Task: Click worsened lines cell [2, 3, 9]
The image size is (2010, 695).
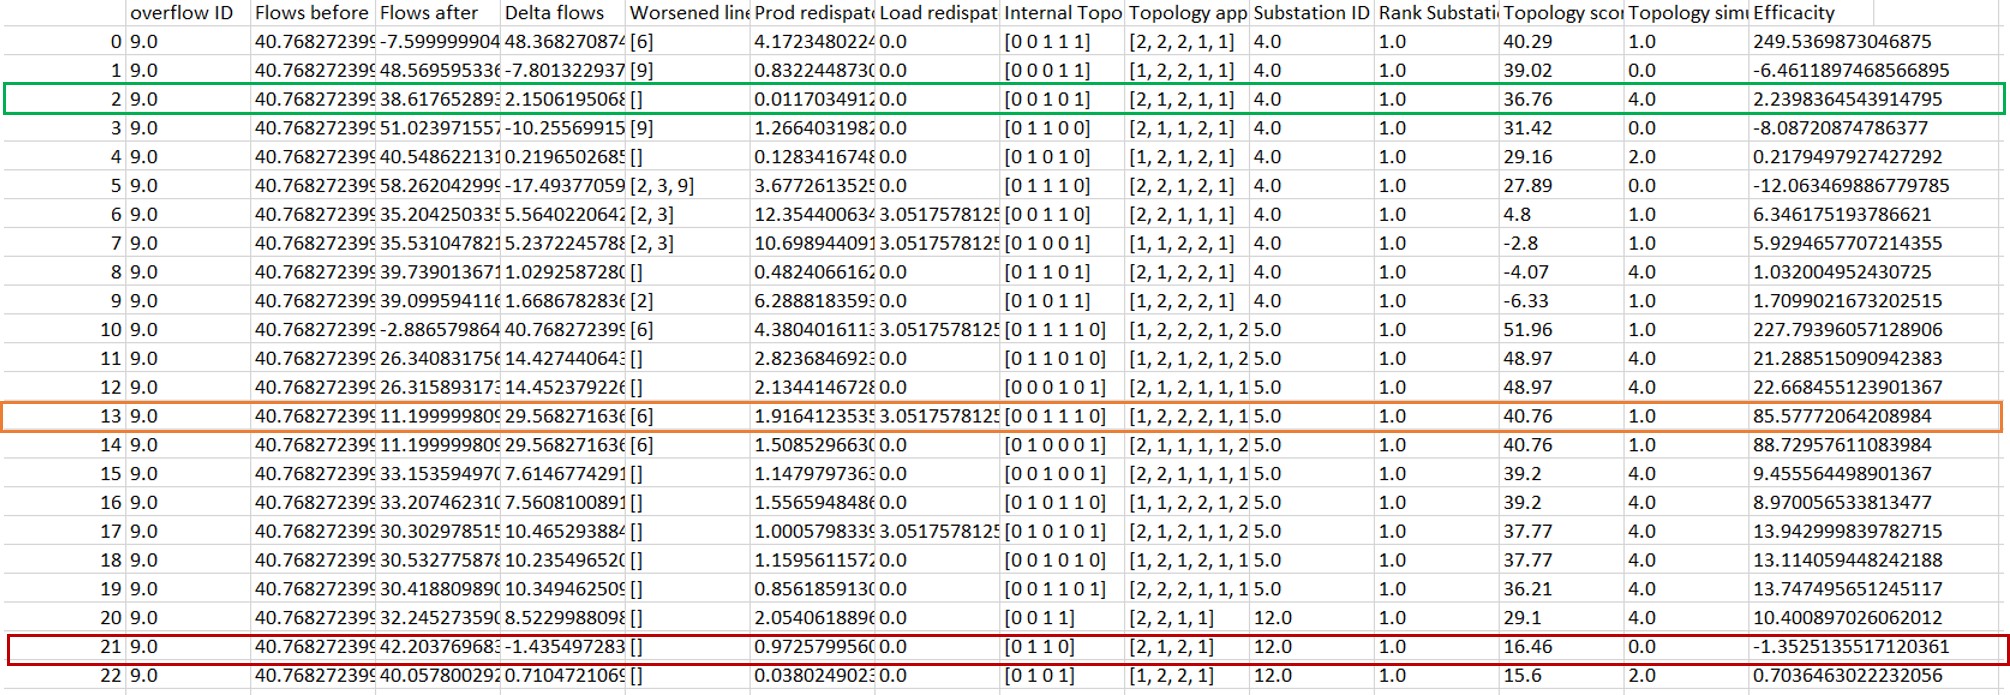Action: tap(662, 186)
